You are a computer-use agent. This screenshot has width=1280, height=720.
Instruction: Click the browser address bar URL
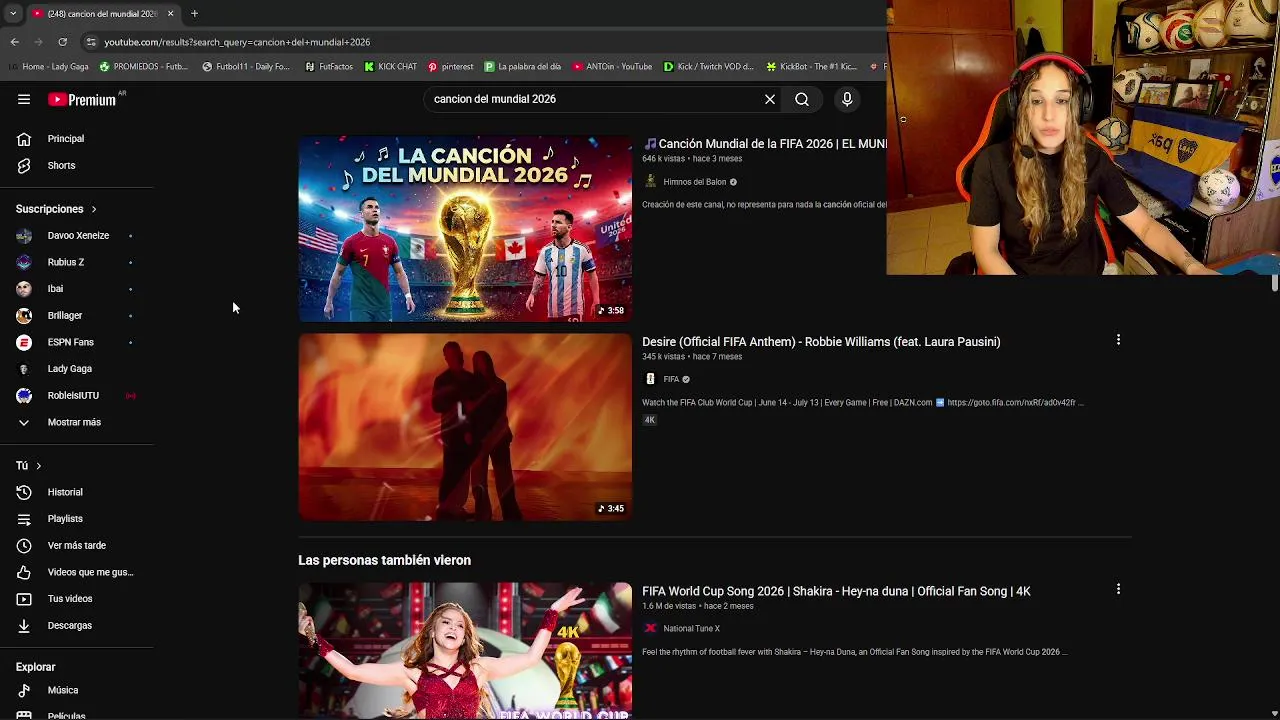(x=237, y=42)
